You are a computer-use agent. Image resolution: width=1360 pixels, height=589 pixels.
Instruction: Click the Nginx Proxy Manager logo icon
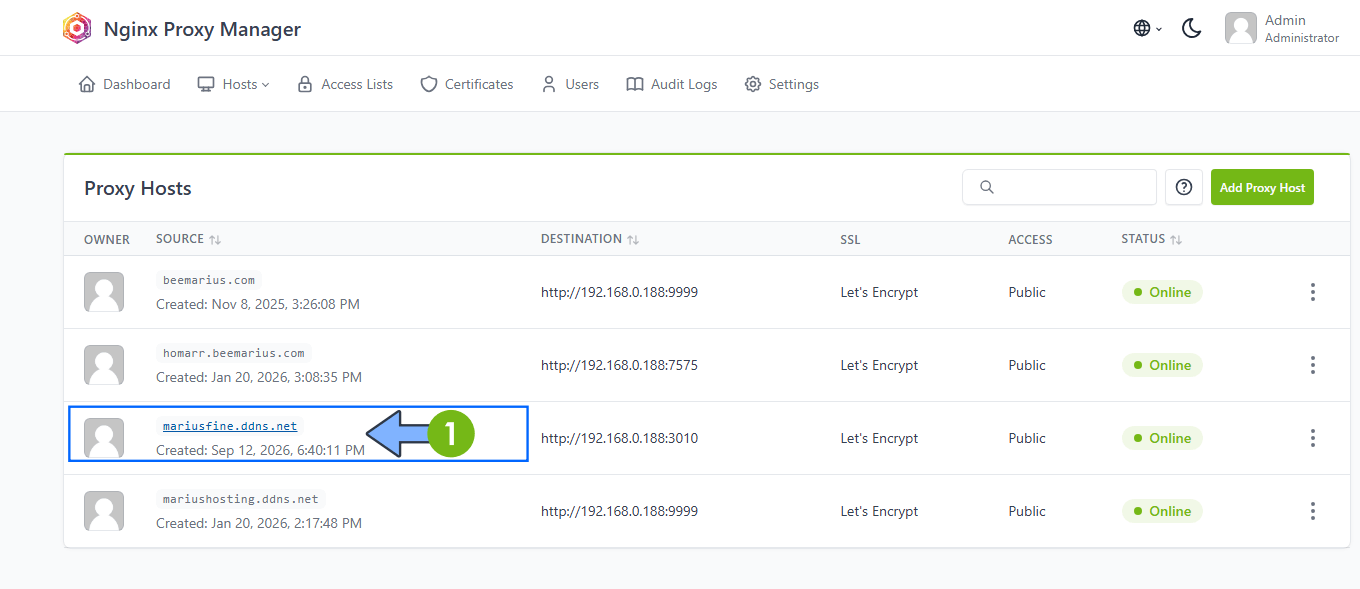pyautogui.click(x=77, y=29)
